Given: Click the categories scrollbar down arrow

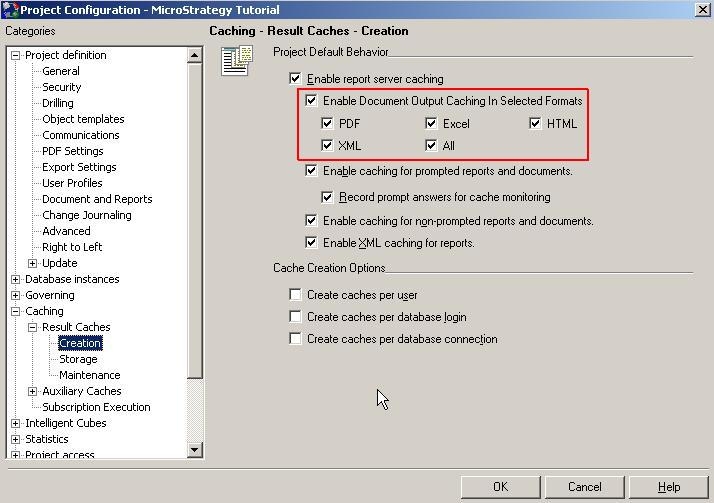Looking at the screenshot, I should tap(194, 450).
